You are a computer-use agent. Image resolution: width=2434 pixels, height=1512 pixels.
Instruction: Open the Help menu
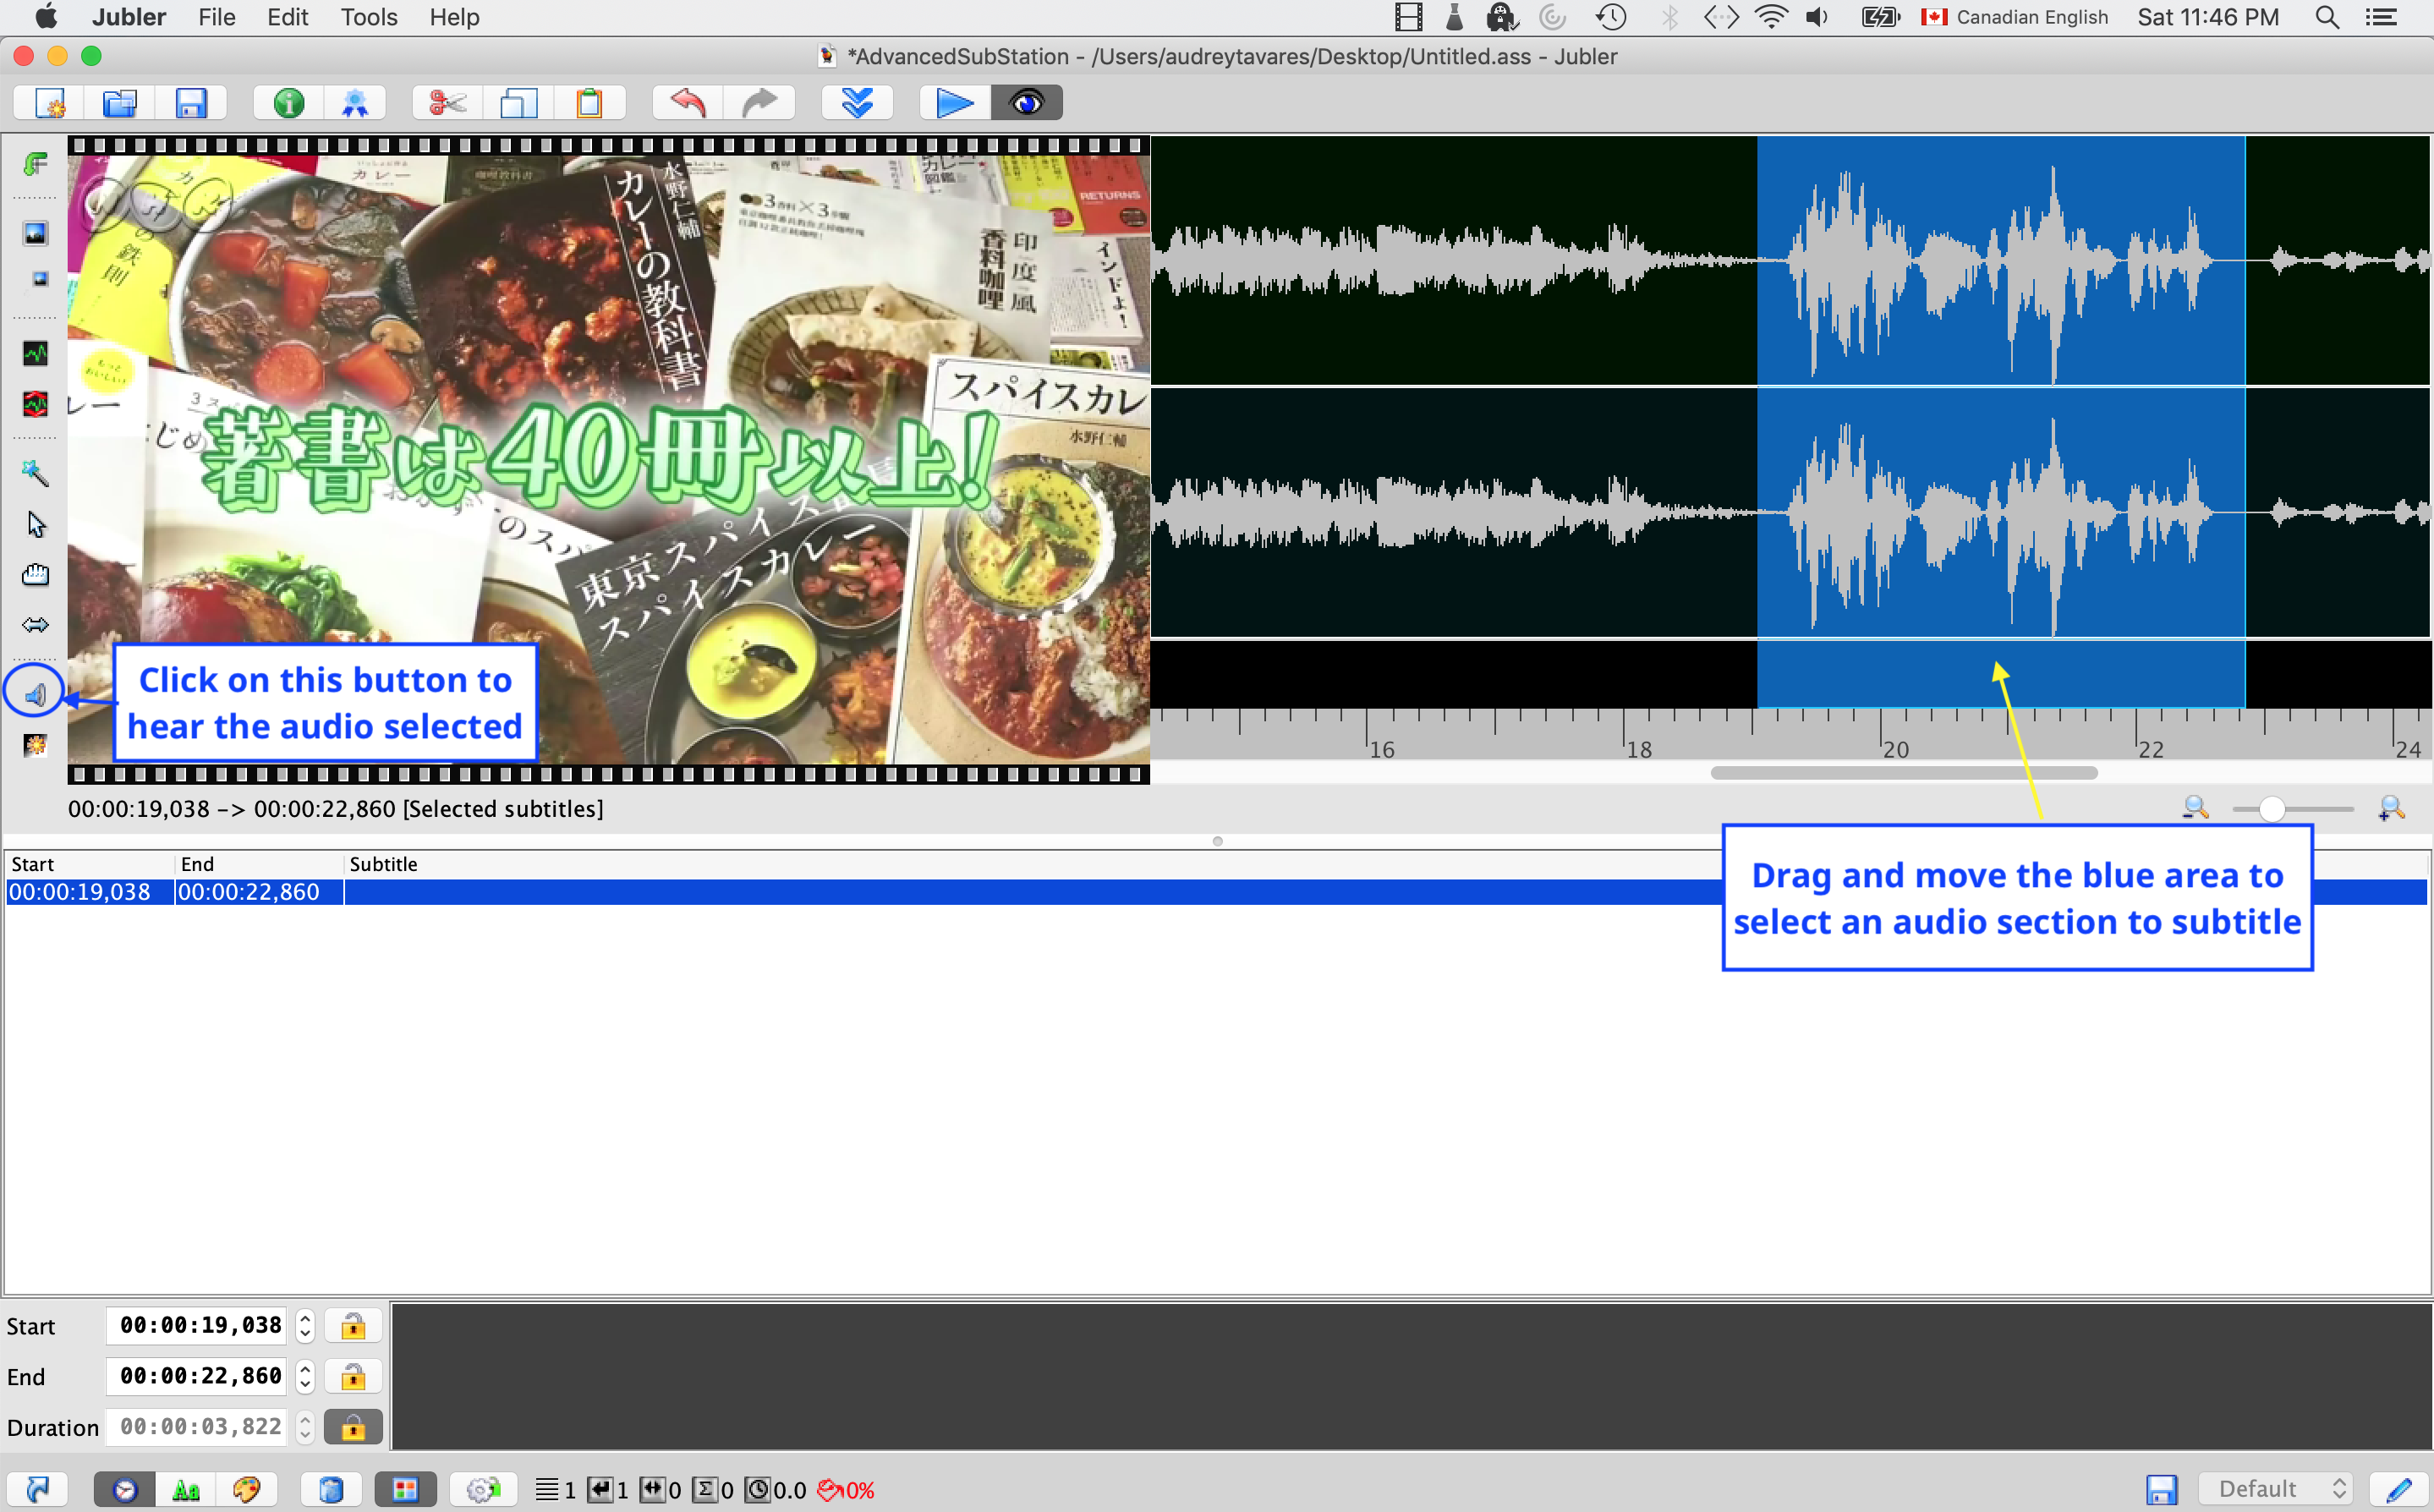(x=454, y=17)
